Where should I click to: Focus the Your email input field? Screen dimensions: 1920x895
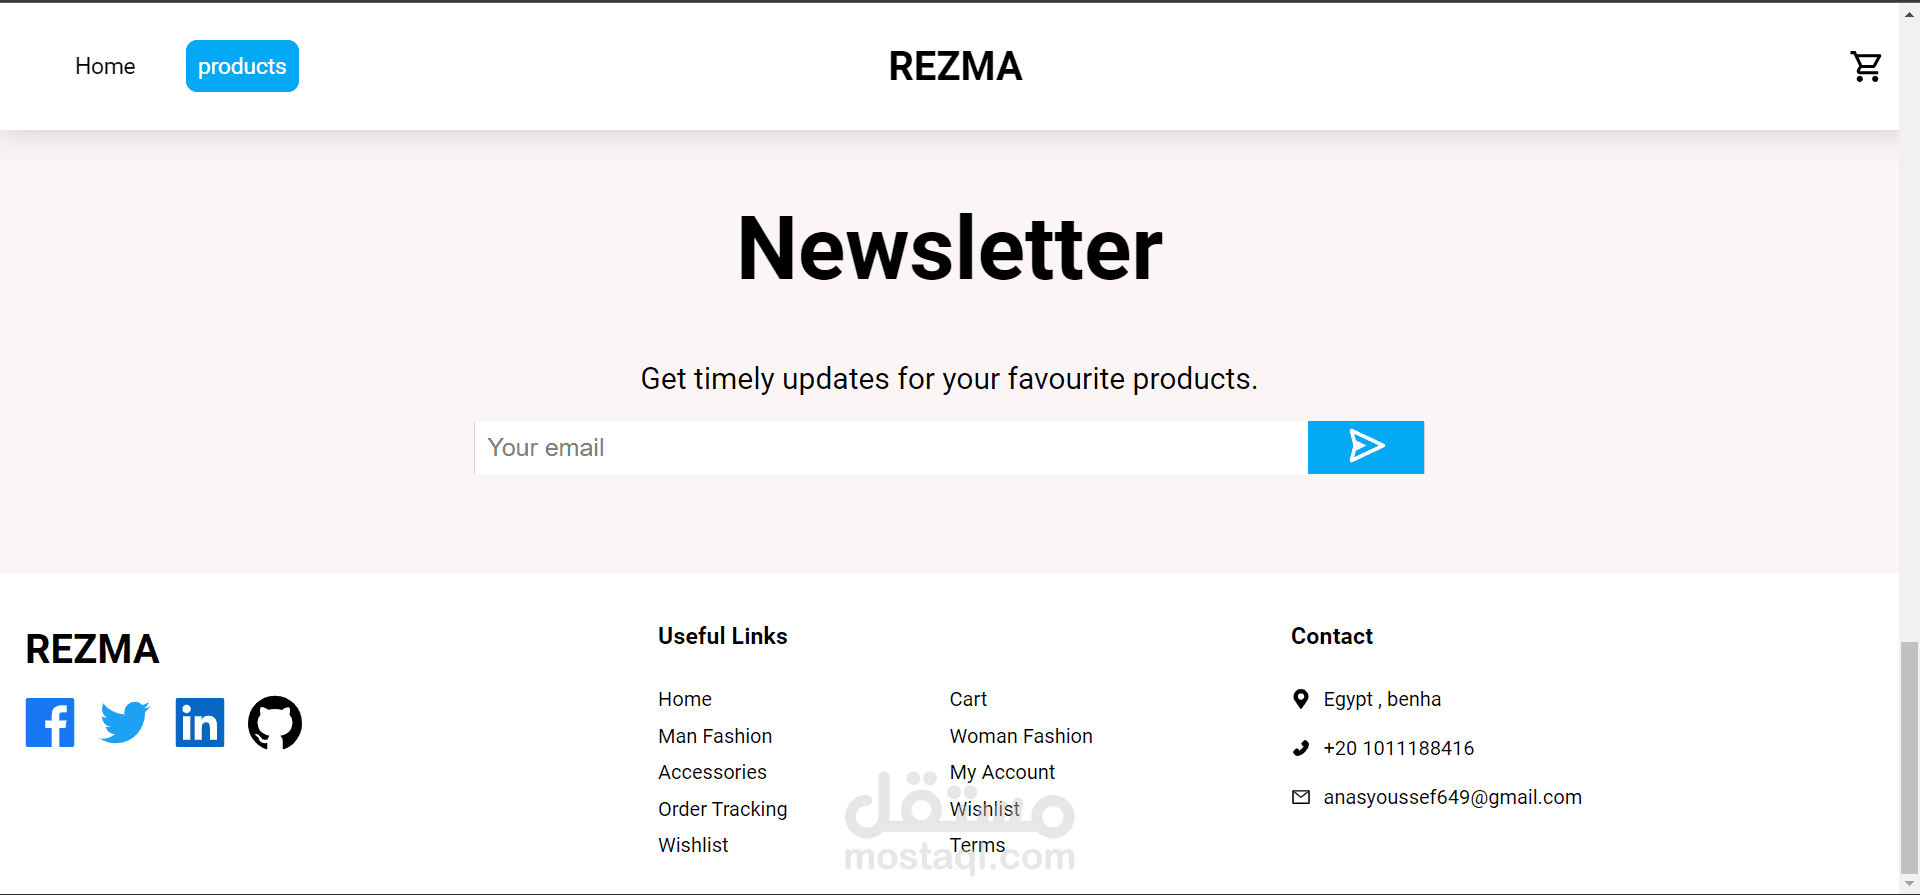click(x=890, y=447)
